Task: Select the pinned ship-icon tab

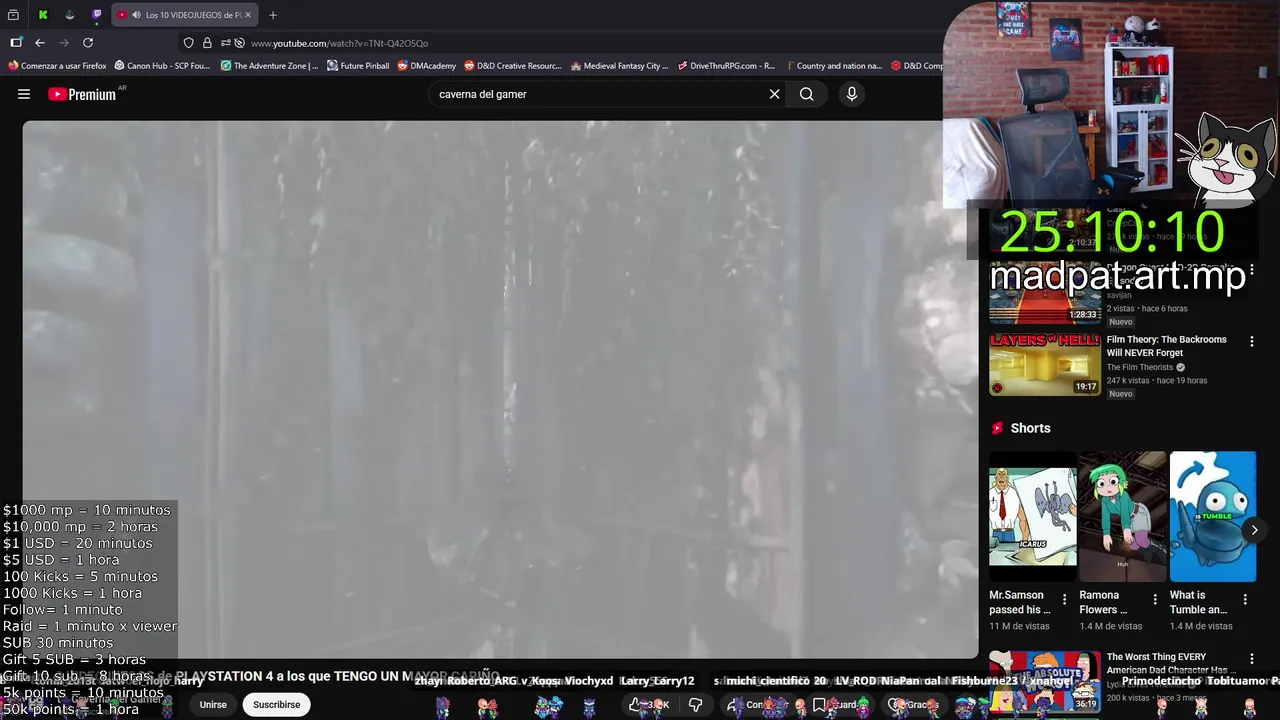Action: coord(69,15)
